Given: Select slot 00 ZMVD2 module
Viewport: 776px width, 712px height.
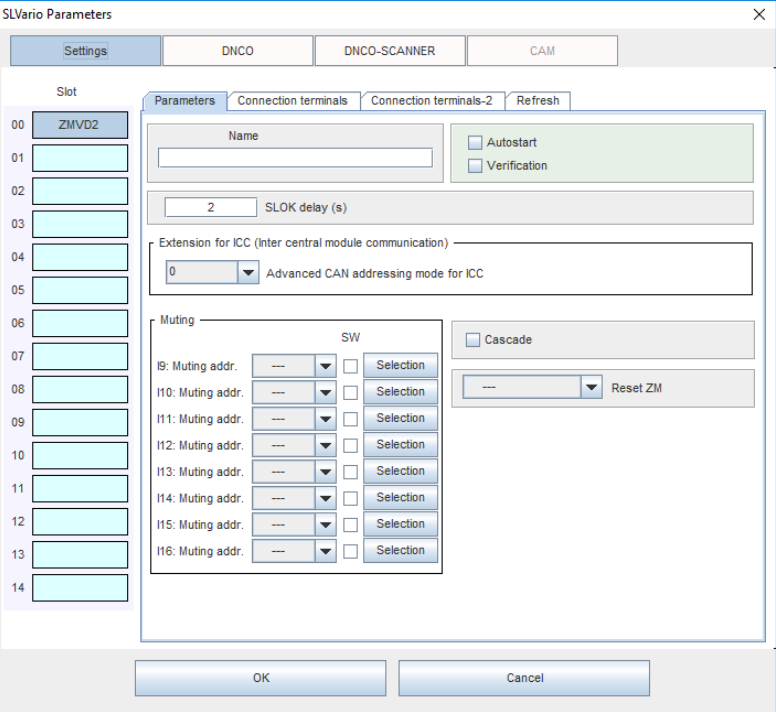Looking at the screenshot, I should (x=80, y=125).
